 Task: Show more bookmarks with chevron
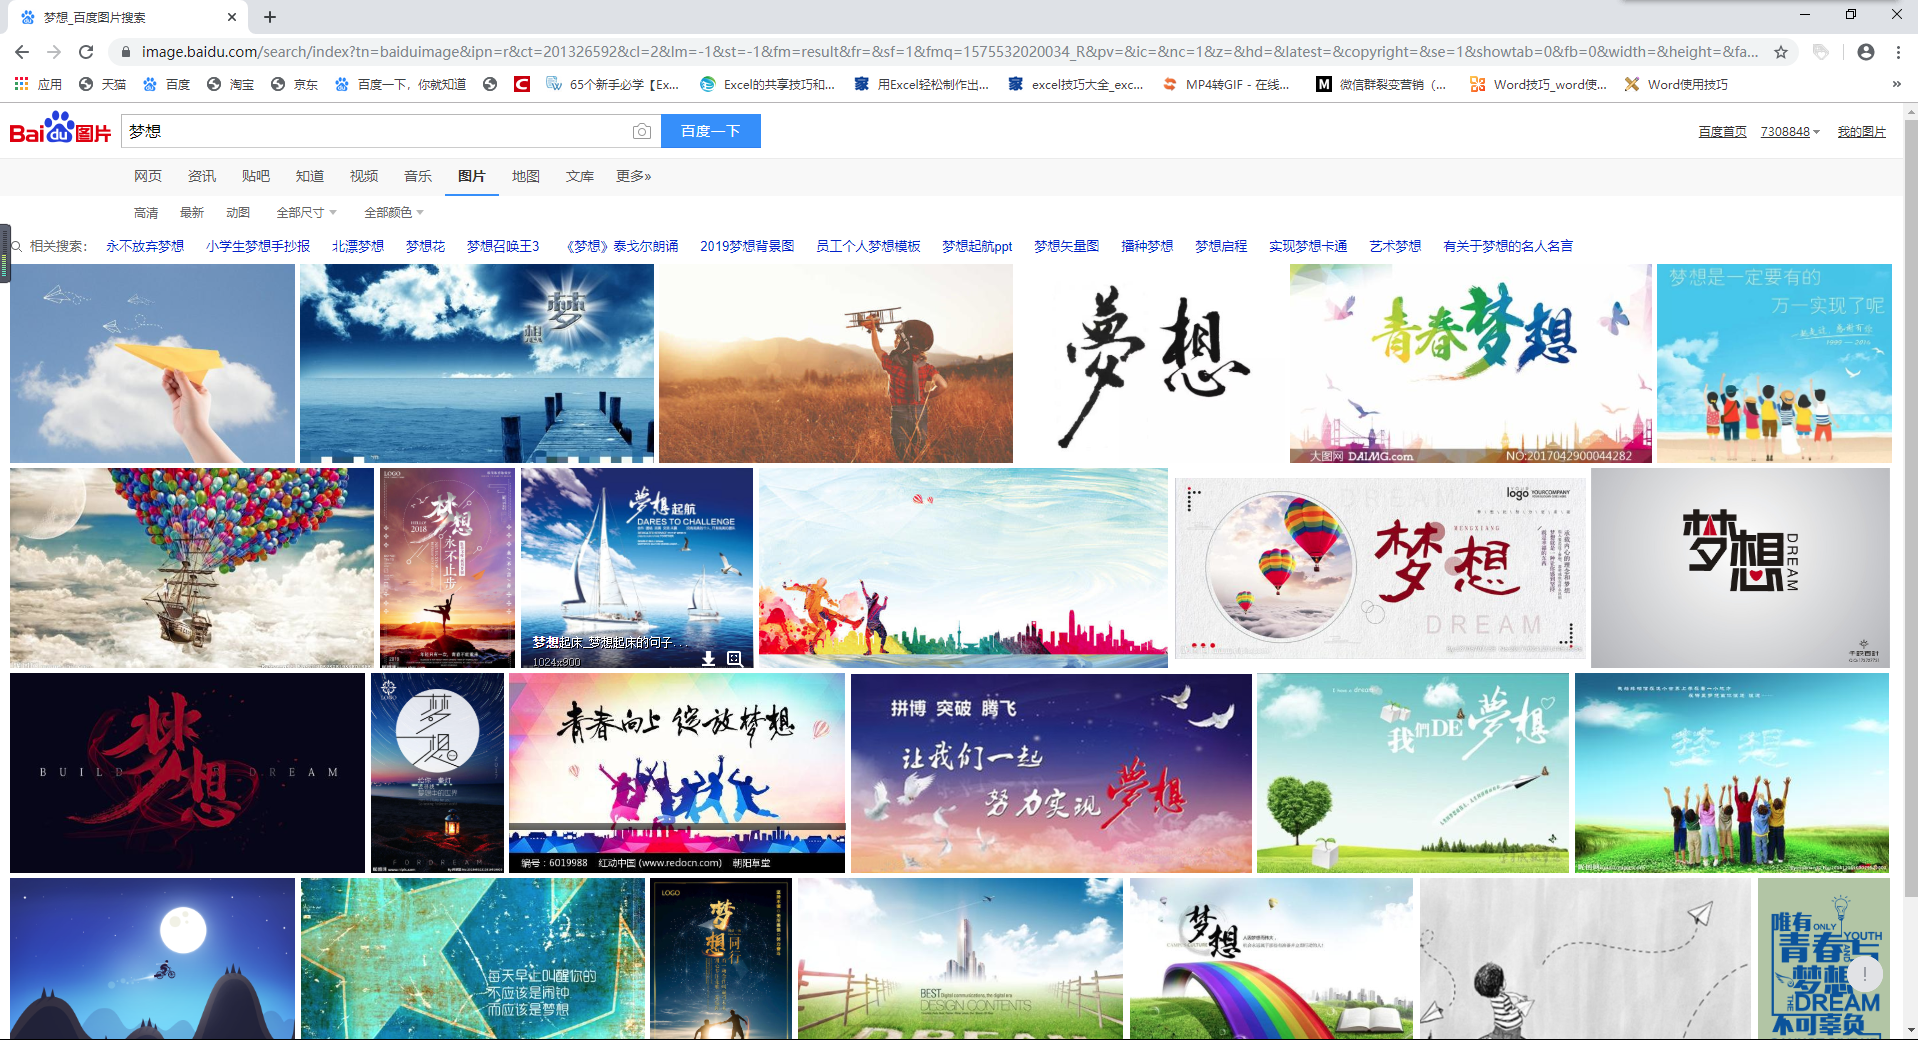[x=1896, y=84]
